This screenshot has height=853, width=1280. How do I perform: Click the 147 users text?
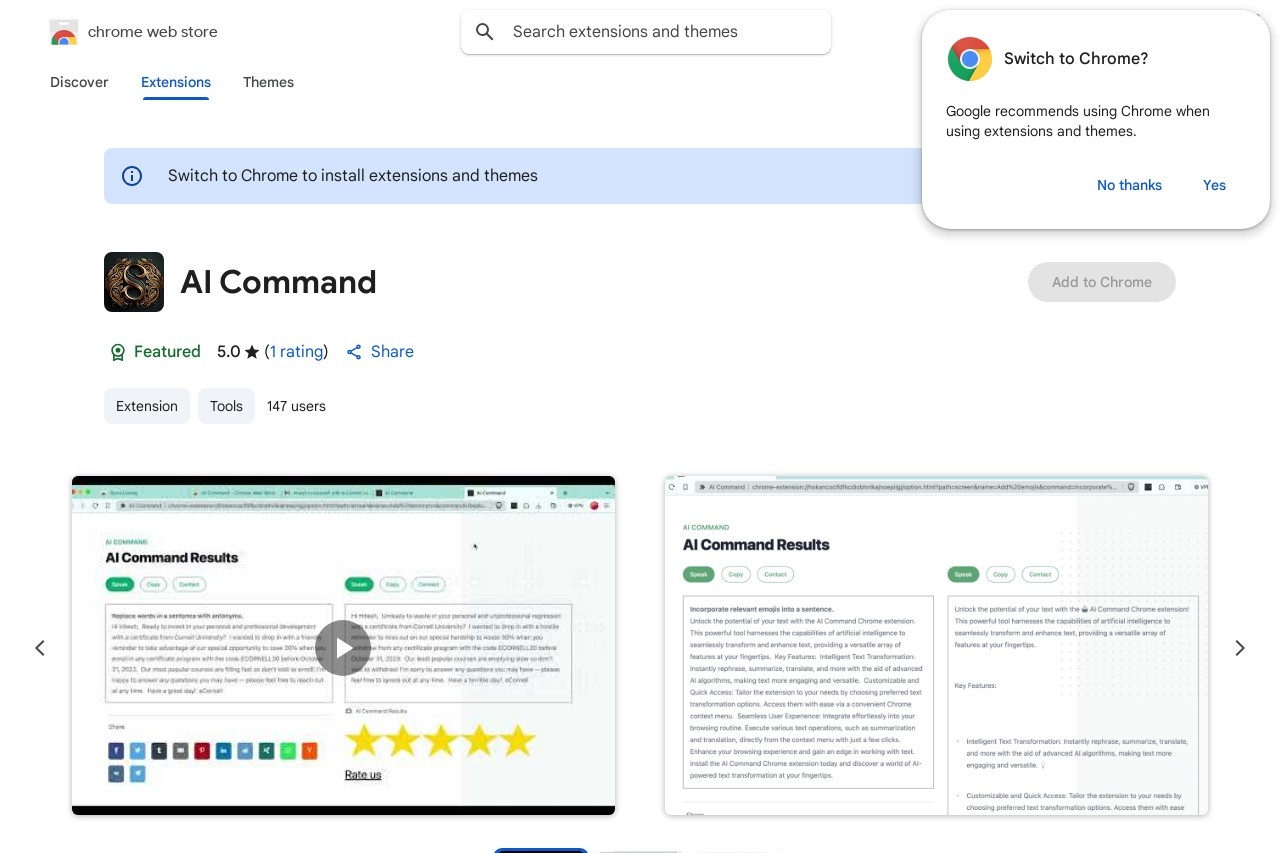[x=296, y=406]
